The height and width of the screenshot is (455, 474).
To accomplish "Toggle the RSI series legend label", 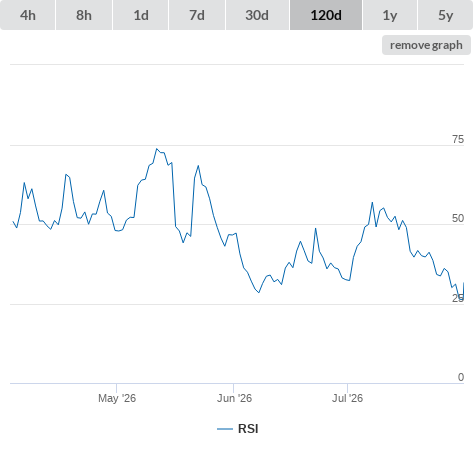I will click(248, 429).
